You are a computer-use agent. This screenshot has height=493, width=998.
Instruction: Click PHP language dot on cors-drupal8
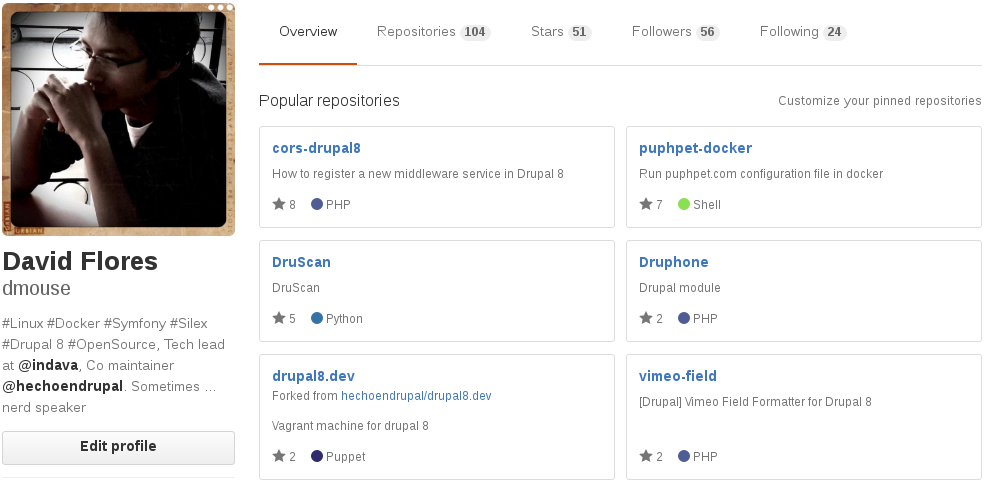click(317, 204)
